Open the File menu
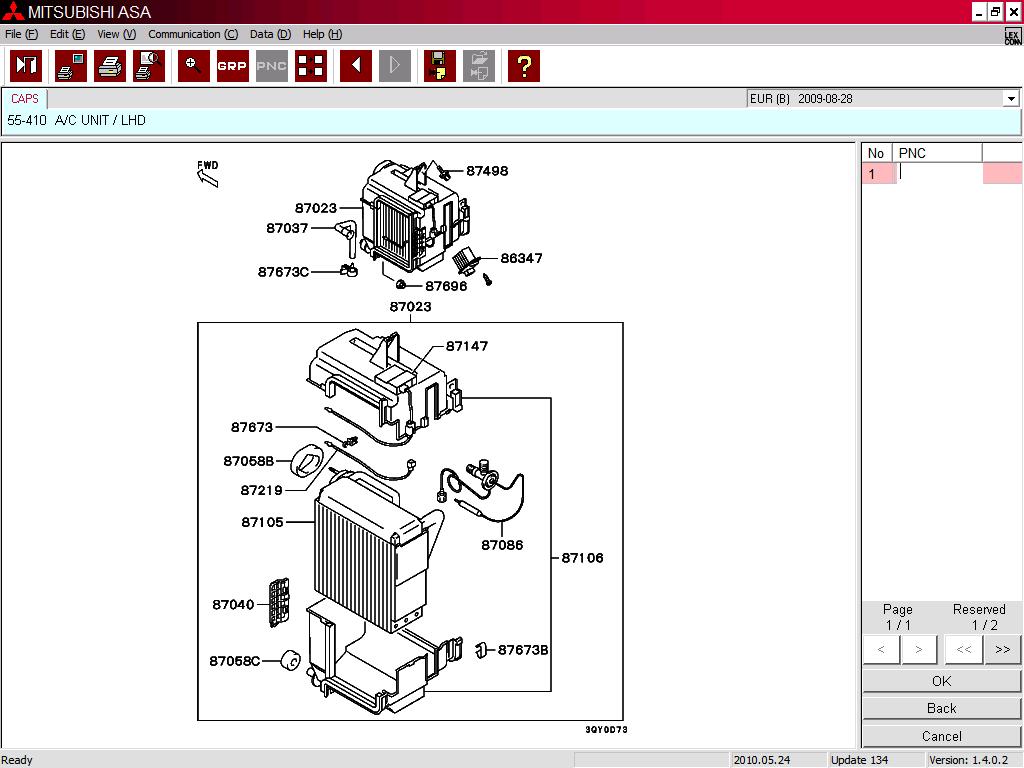This screenshot has height=768, width=1024. click(21, 34)
